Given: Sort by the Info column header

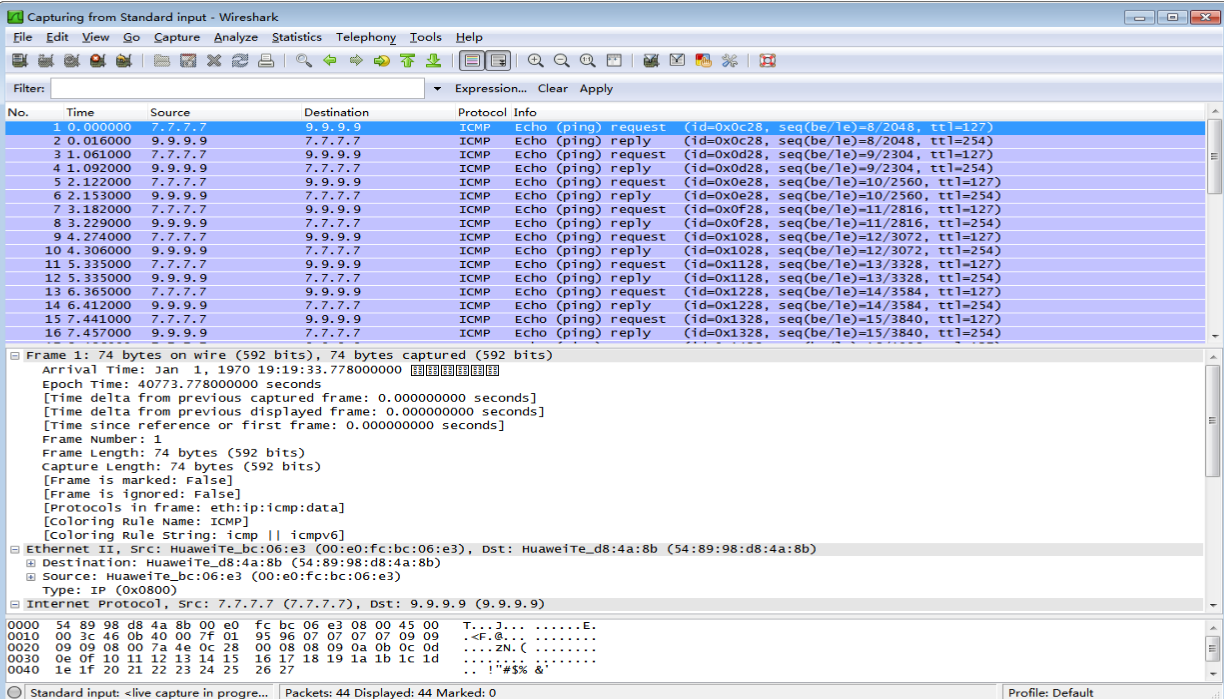Looking at the screenshot, I should pyautogui.click(x=858, y=112).
